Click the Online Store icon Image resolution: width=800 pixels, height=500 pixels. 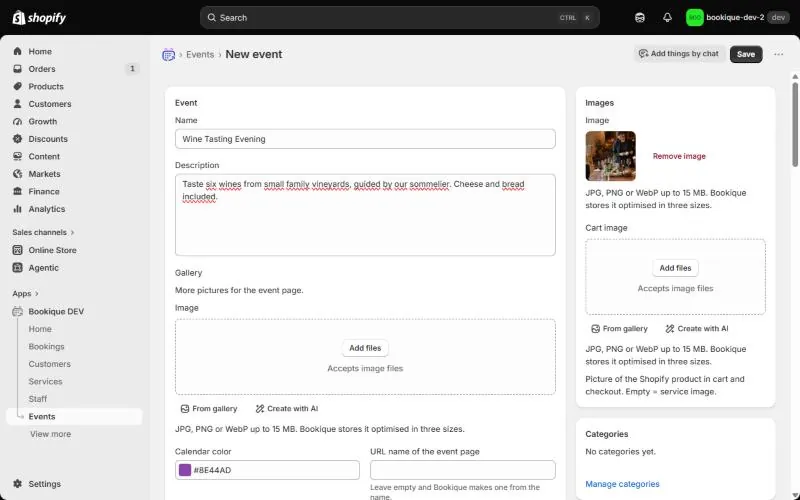(17, 250)
